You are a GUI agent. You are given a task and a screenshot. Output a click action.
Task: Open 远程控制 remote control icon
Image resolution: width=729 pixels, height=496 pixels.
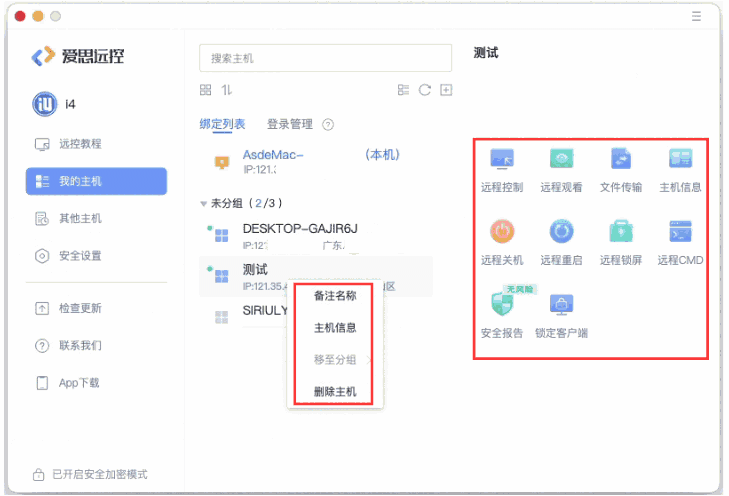point(502,159)
